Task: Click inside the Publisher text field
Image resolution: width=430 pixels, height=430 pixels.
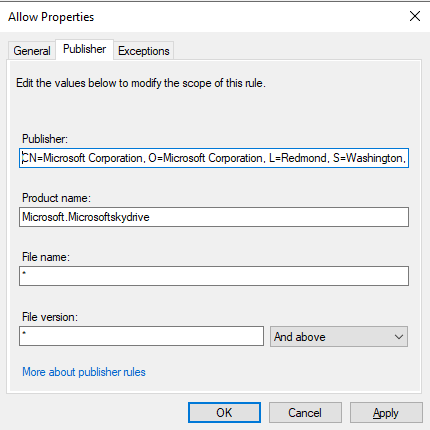Action: [214, 158]
